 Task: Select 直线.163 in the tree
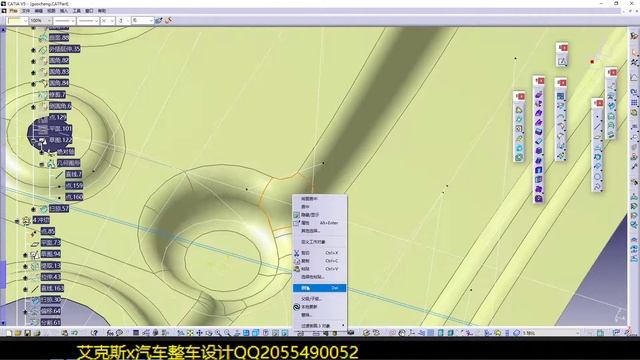click(x=52, y=289)
